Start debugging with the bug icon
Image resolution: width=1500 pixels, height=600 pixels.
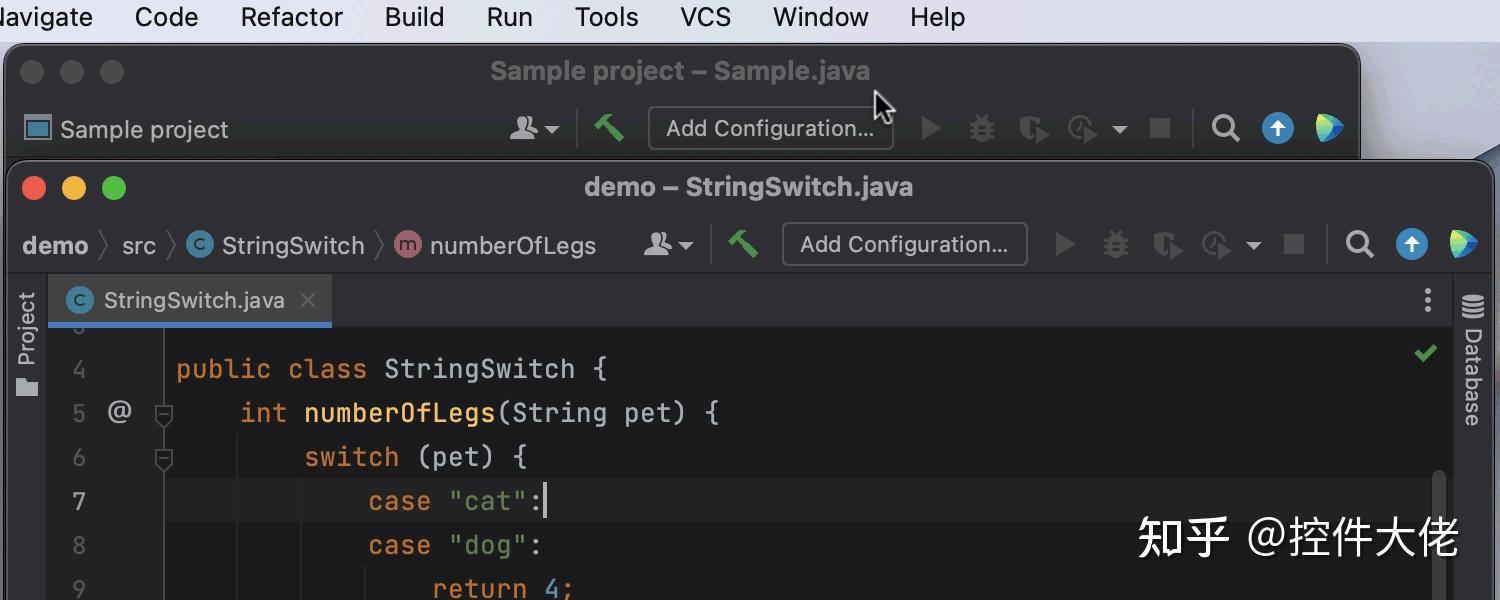click(x=1115, y=244)
